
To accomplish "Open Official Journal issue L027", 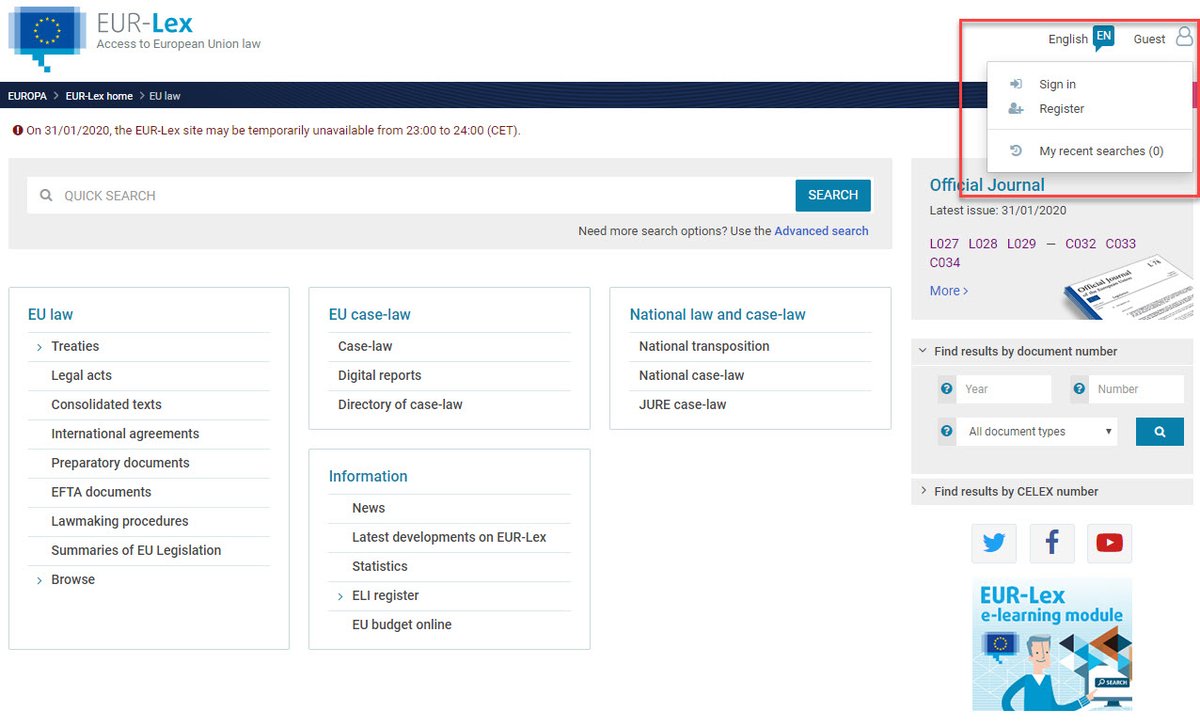I will (945, 244).
